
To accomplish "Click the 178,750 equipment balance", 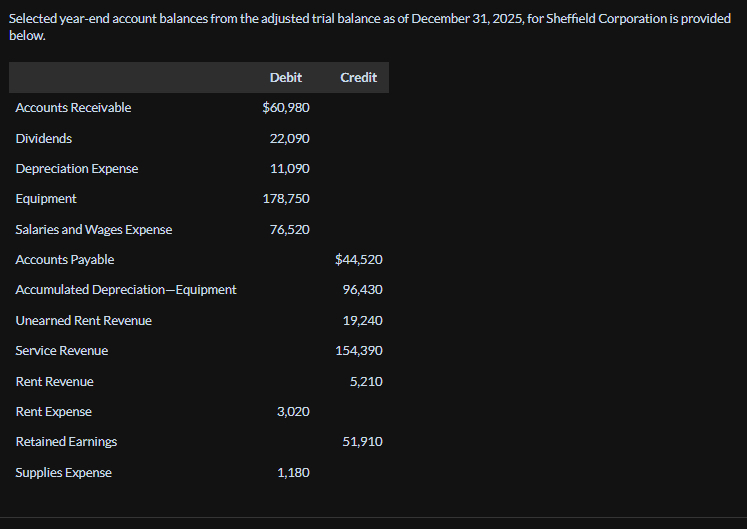I will pyautogui.click(x=286, y=199).
